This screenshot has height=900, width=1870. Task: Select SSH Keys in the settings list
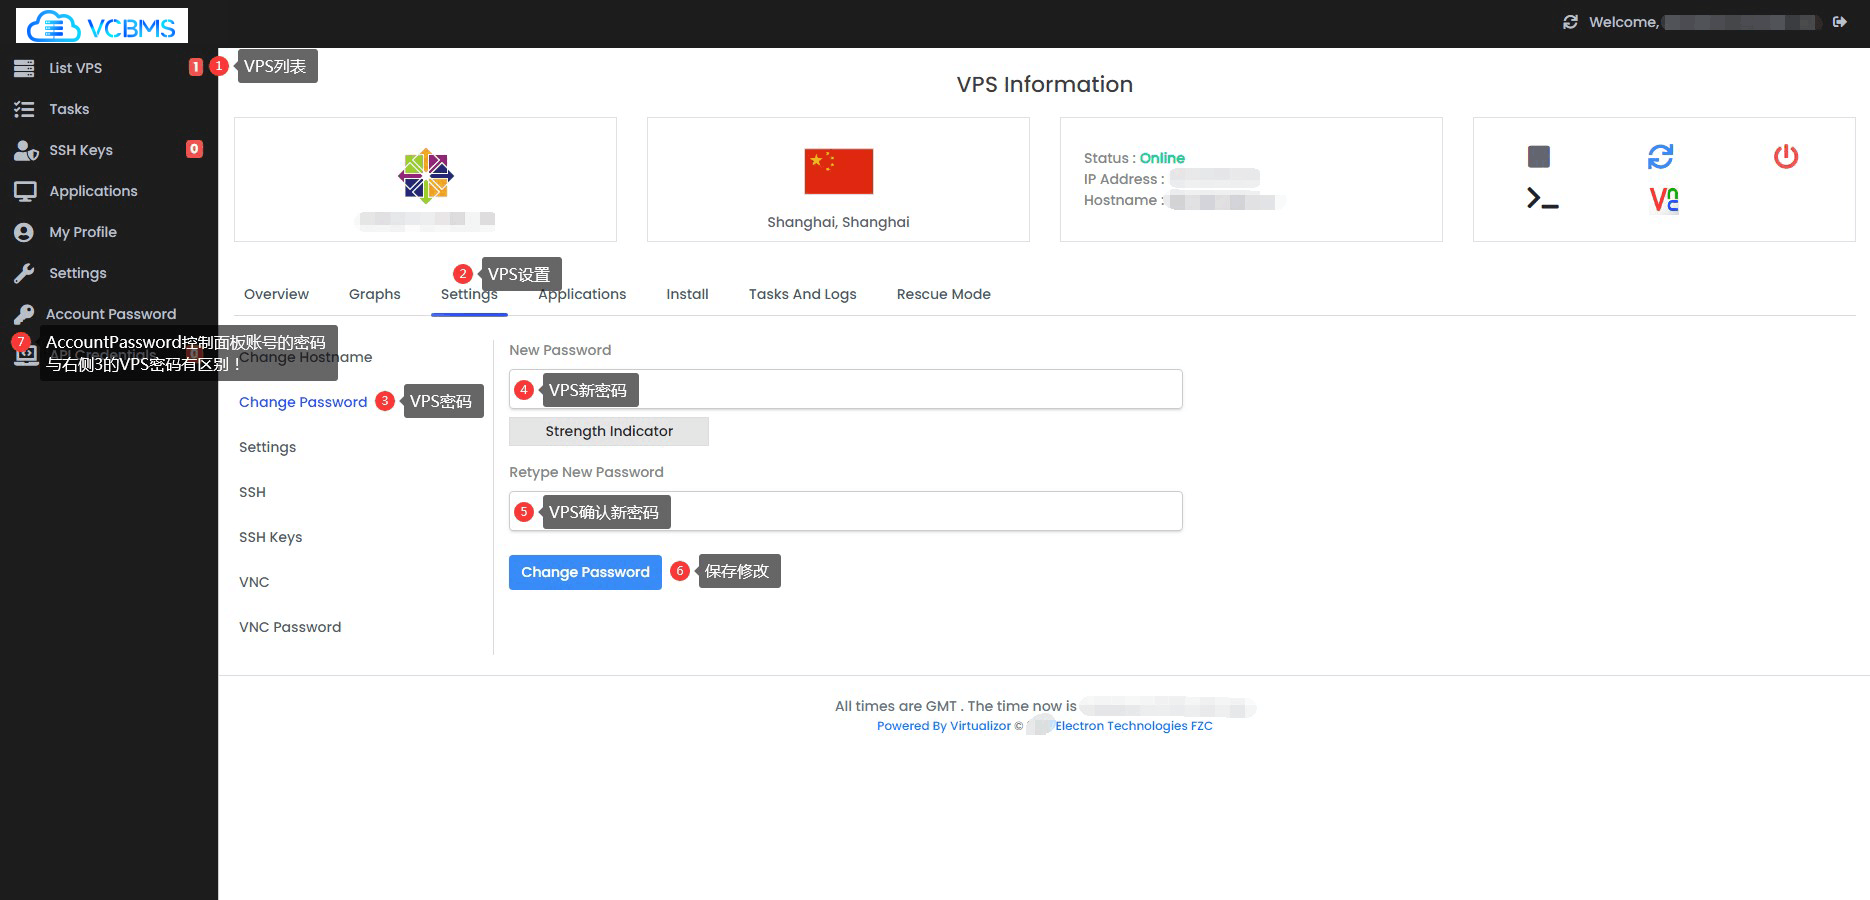click(270, 537)
